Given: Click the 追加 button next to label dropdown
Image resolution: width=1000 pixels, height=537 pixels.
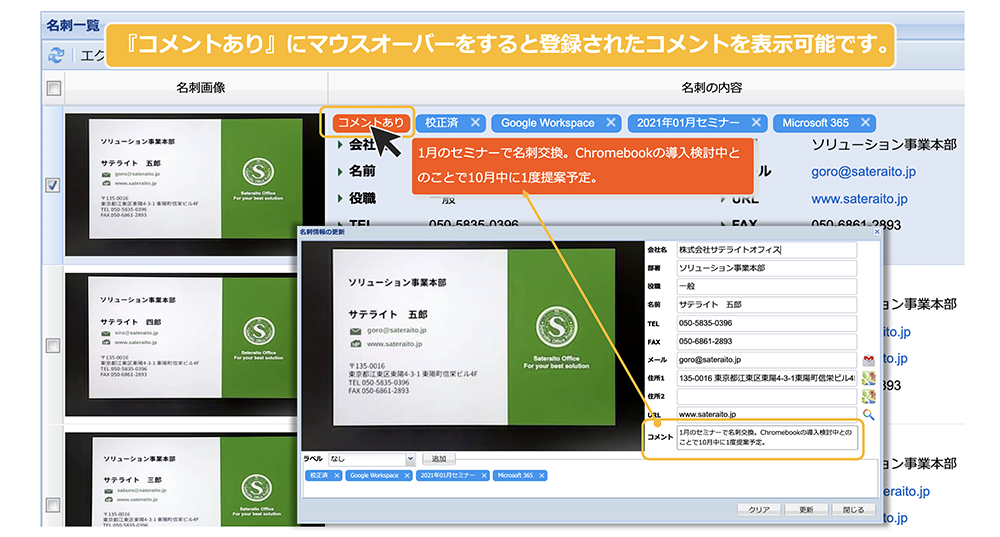Looking at the screenshot, I should (439, 459).
